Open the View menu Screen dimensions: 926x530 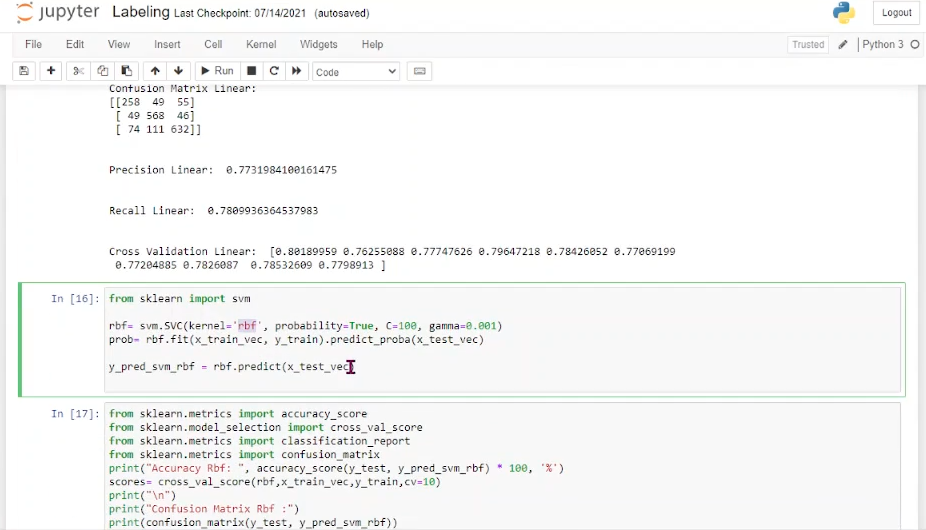pyautogui.click(x=119, y=44)
